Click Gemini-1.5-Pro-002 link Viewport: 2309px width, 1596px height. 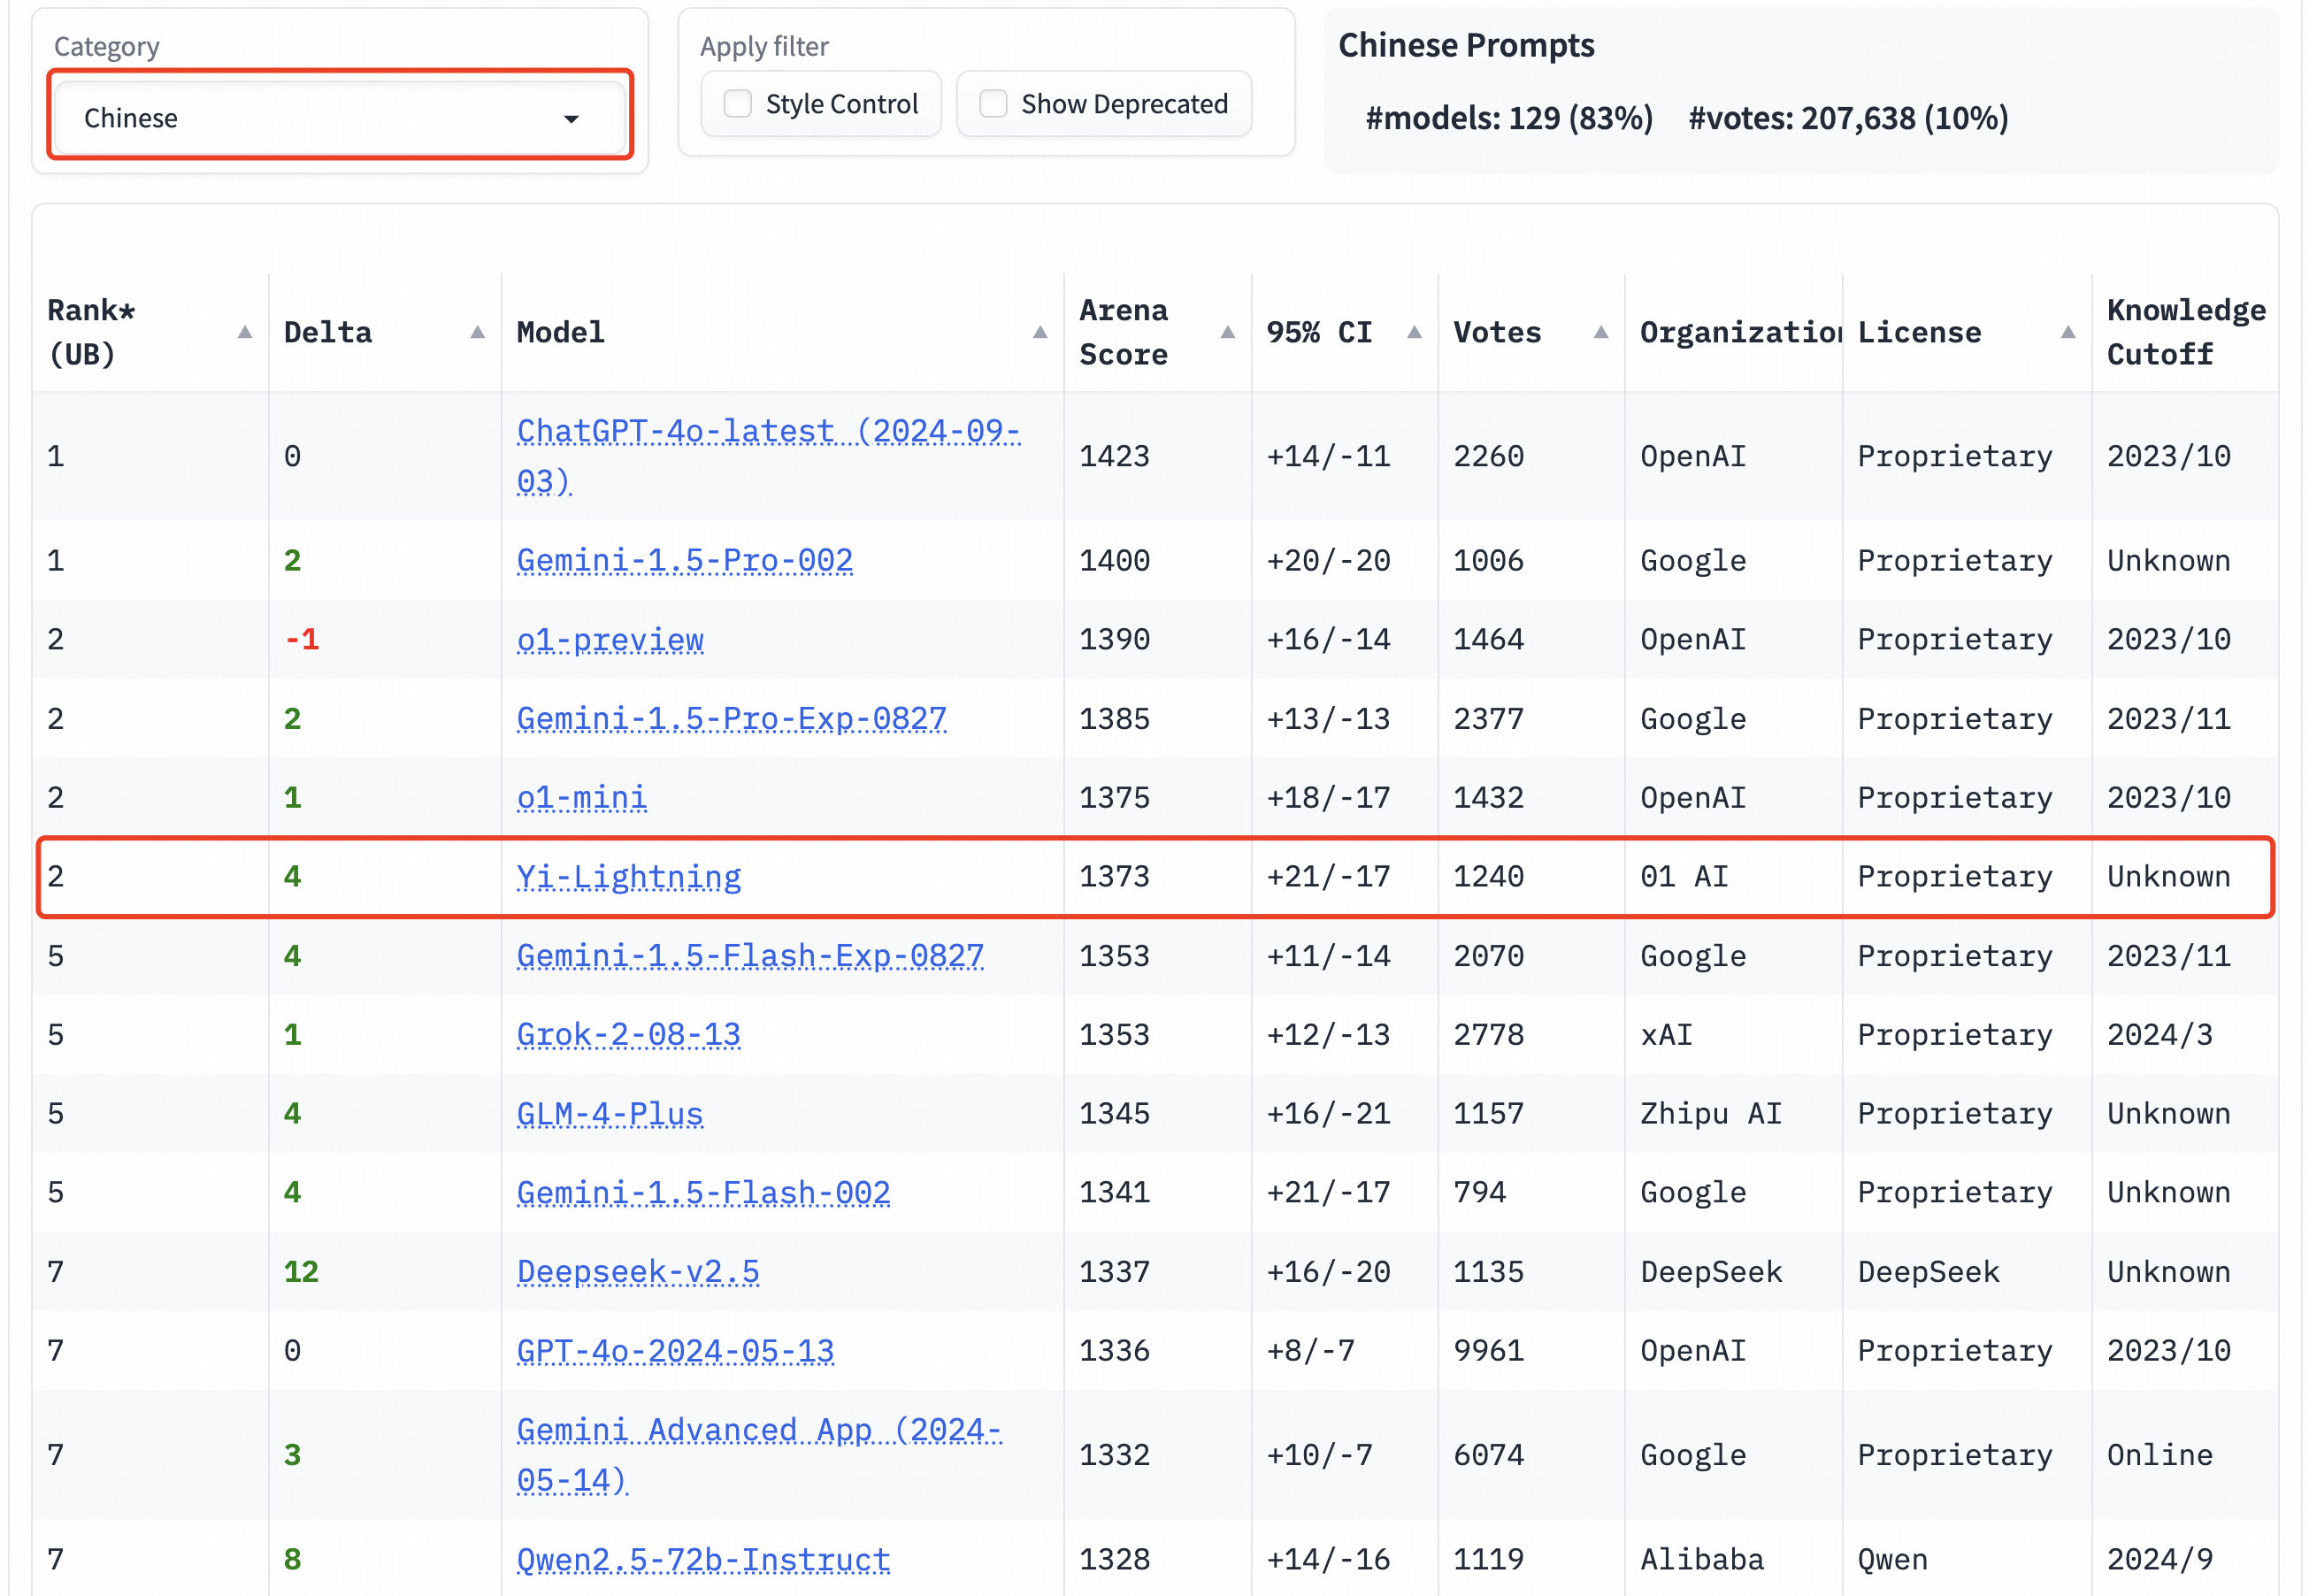(684, 560)
